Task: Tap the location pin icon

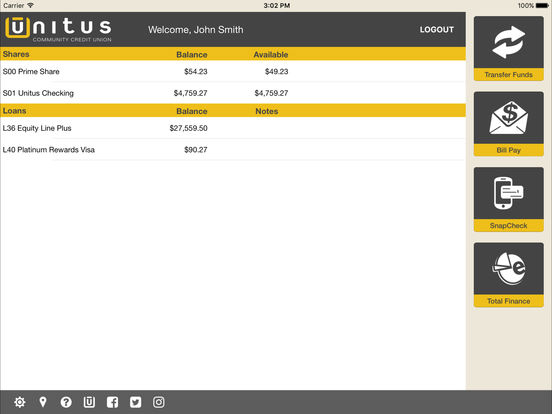Action: [43, 402]
